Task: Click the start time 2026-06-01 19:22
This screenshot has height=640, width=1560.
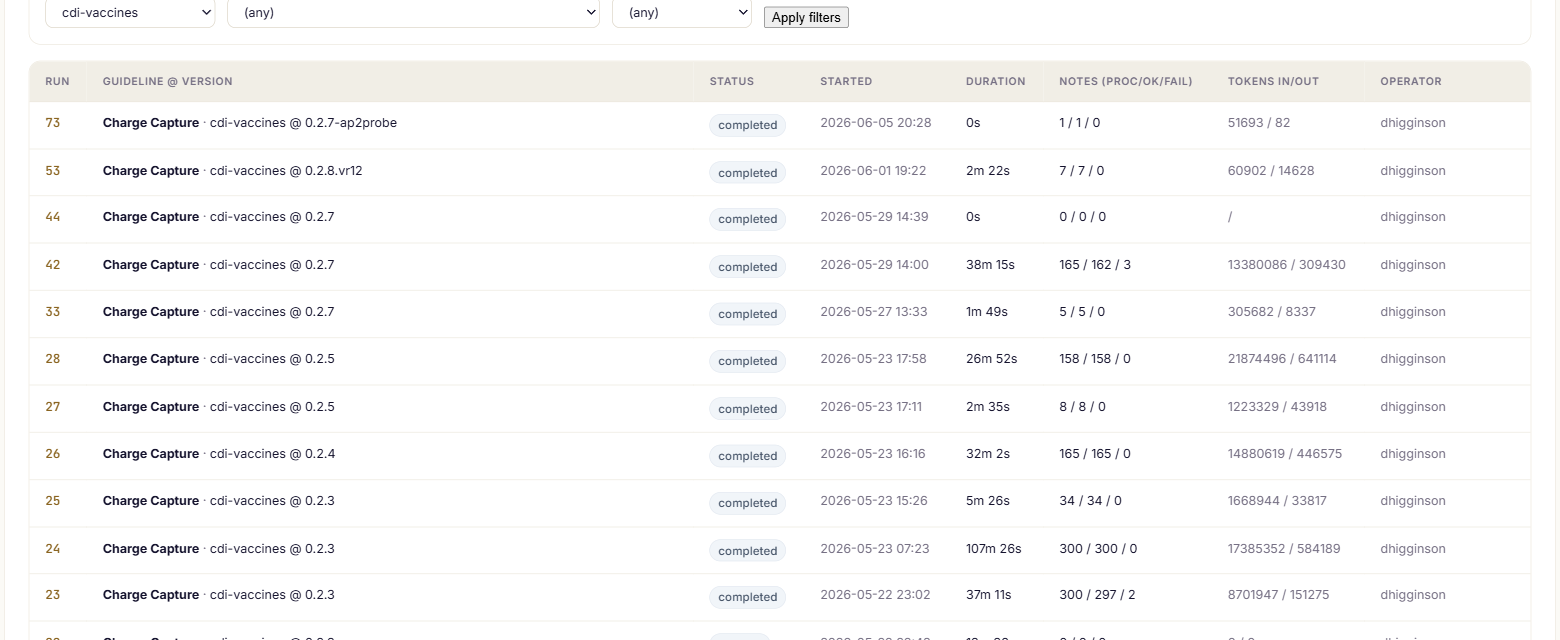Action: pos(873,171)
